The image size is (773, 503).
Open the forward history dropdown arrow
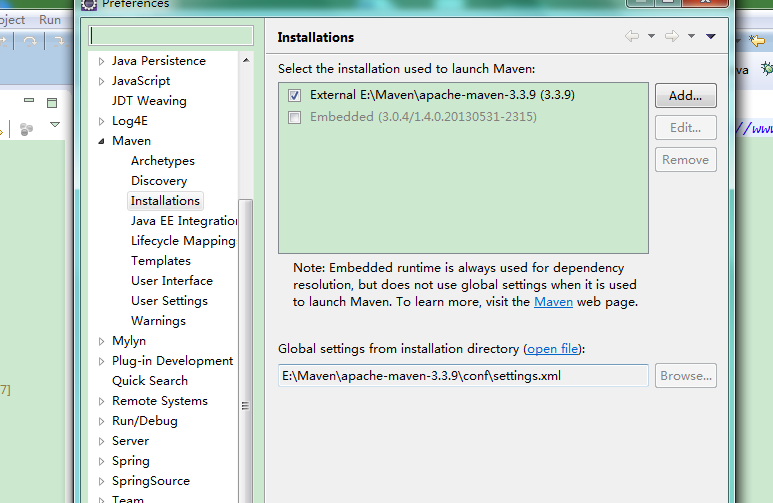[691, 36]
